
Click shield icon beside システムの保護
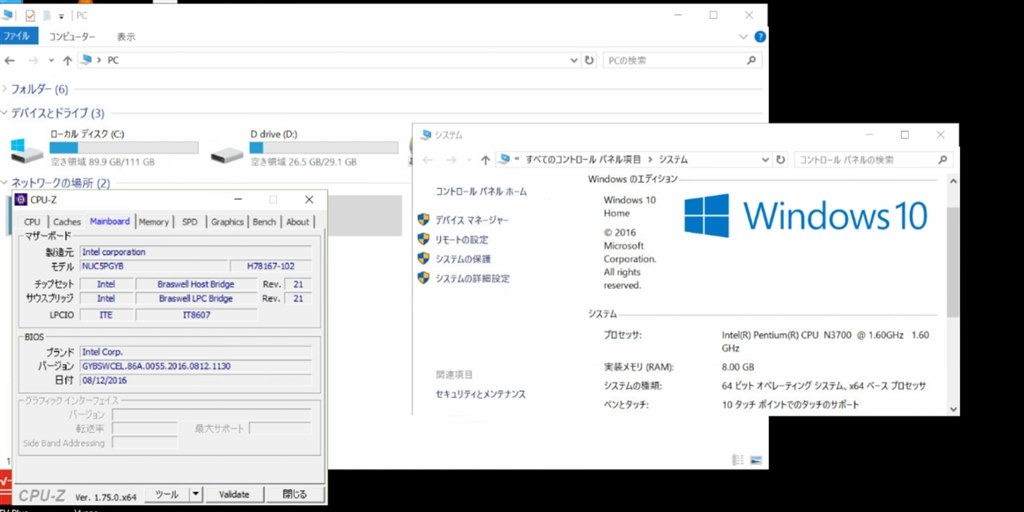424,259
